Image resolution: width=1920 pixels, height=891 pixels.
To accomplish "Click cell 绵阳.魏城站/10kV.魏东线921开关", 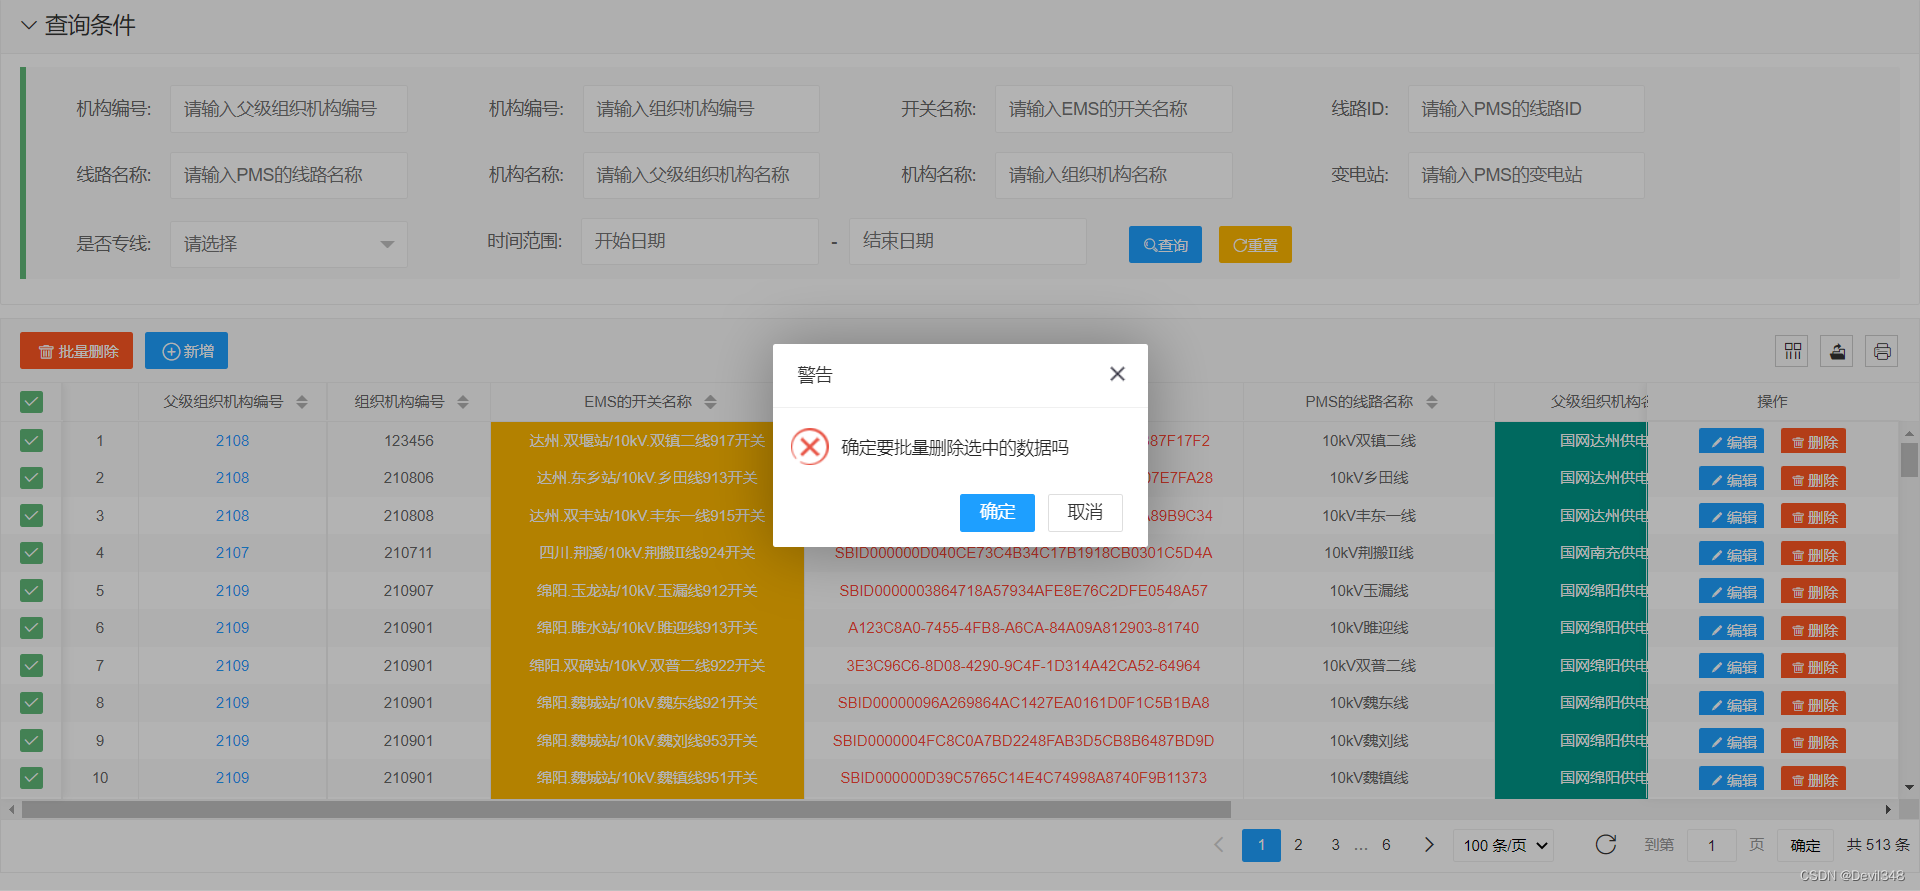I will 647,703.
